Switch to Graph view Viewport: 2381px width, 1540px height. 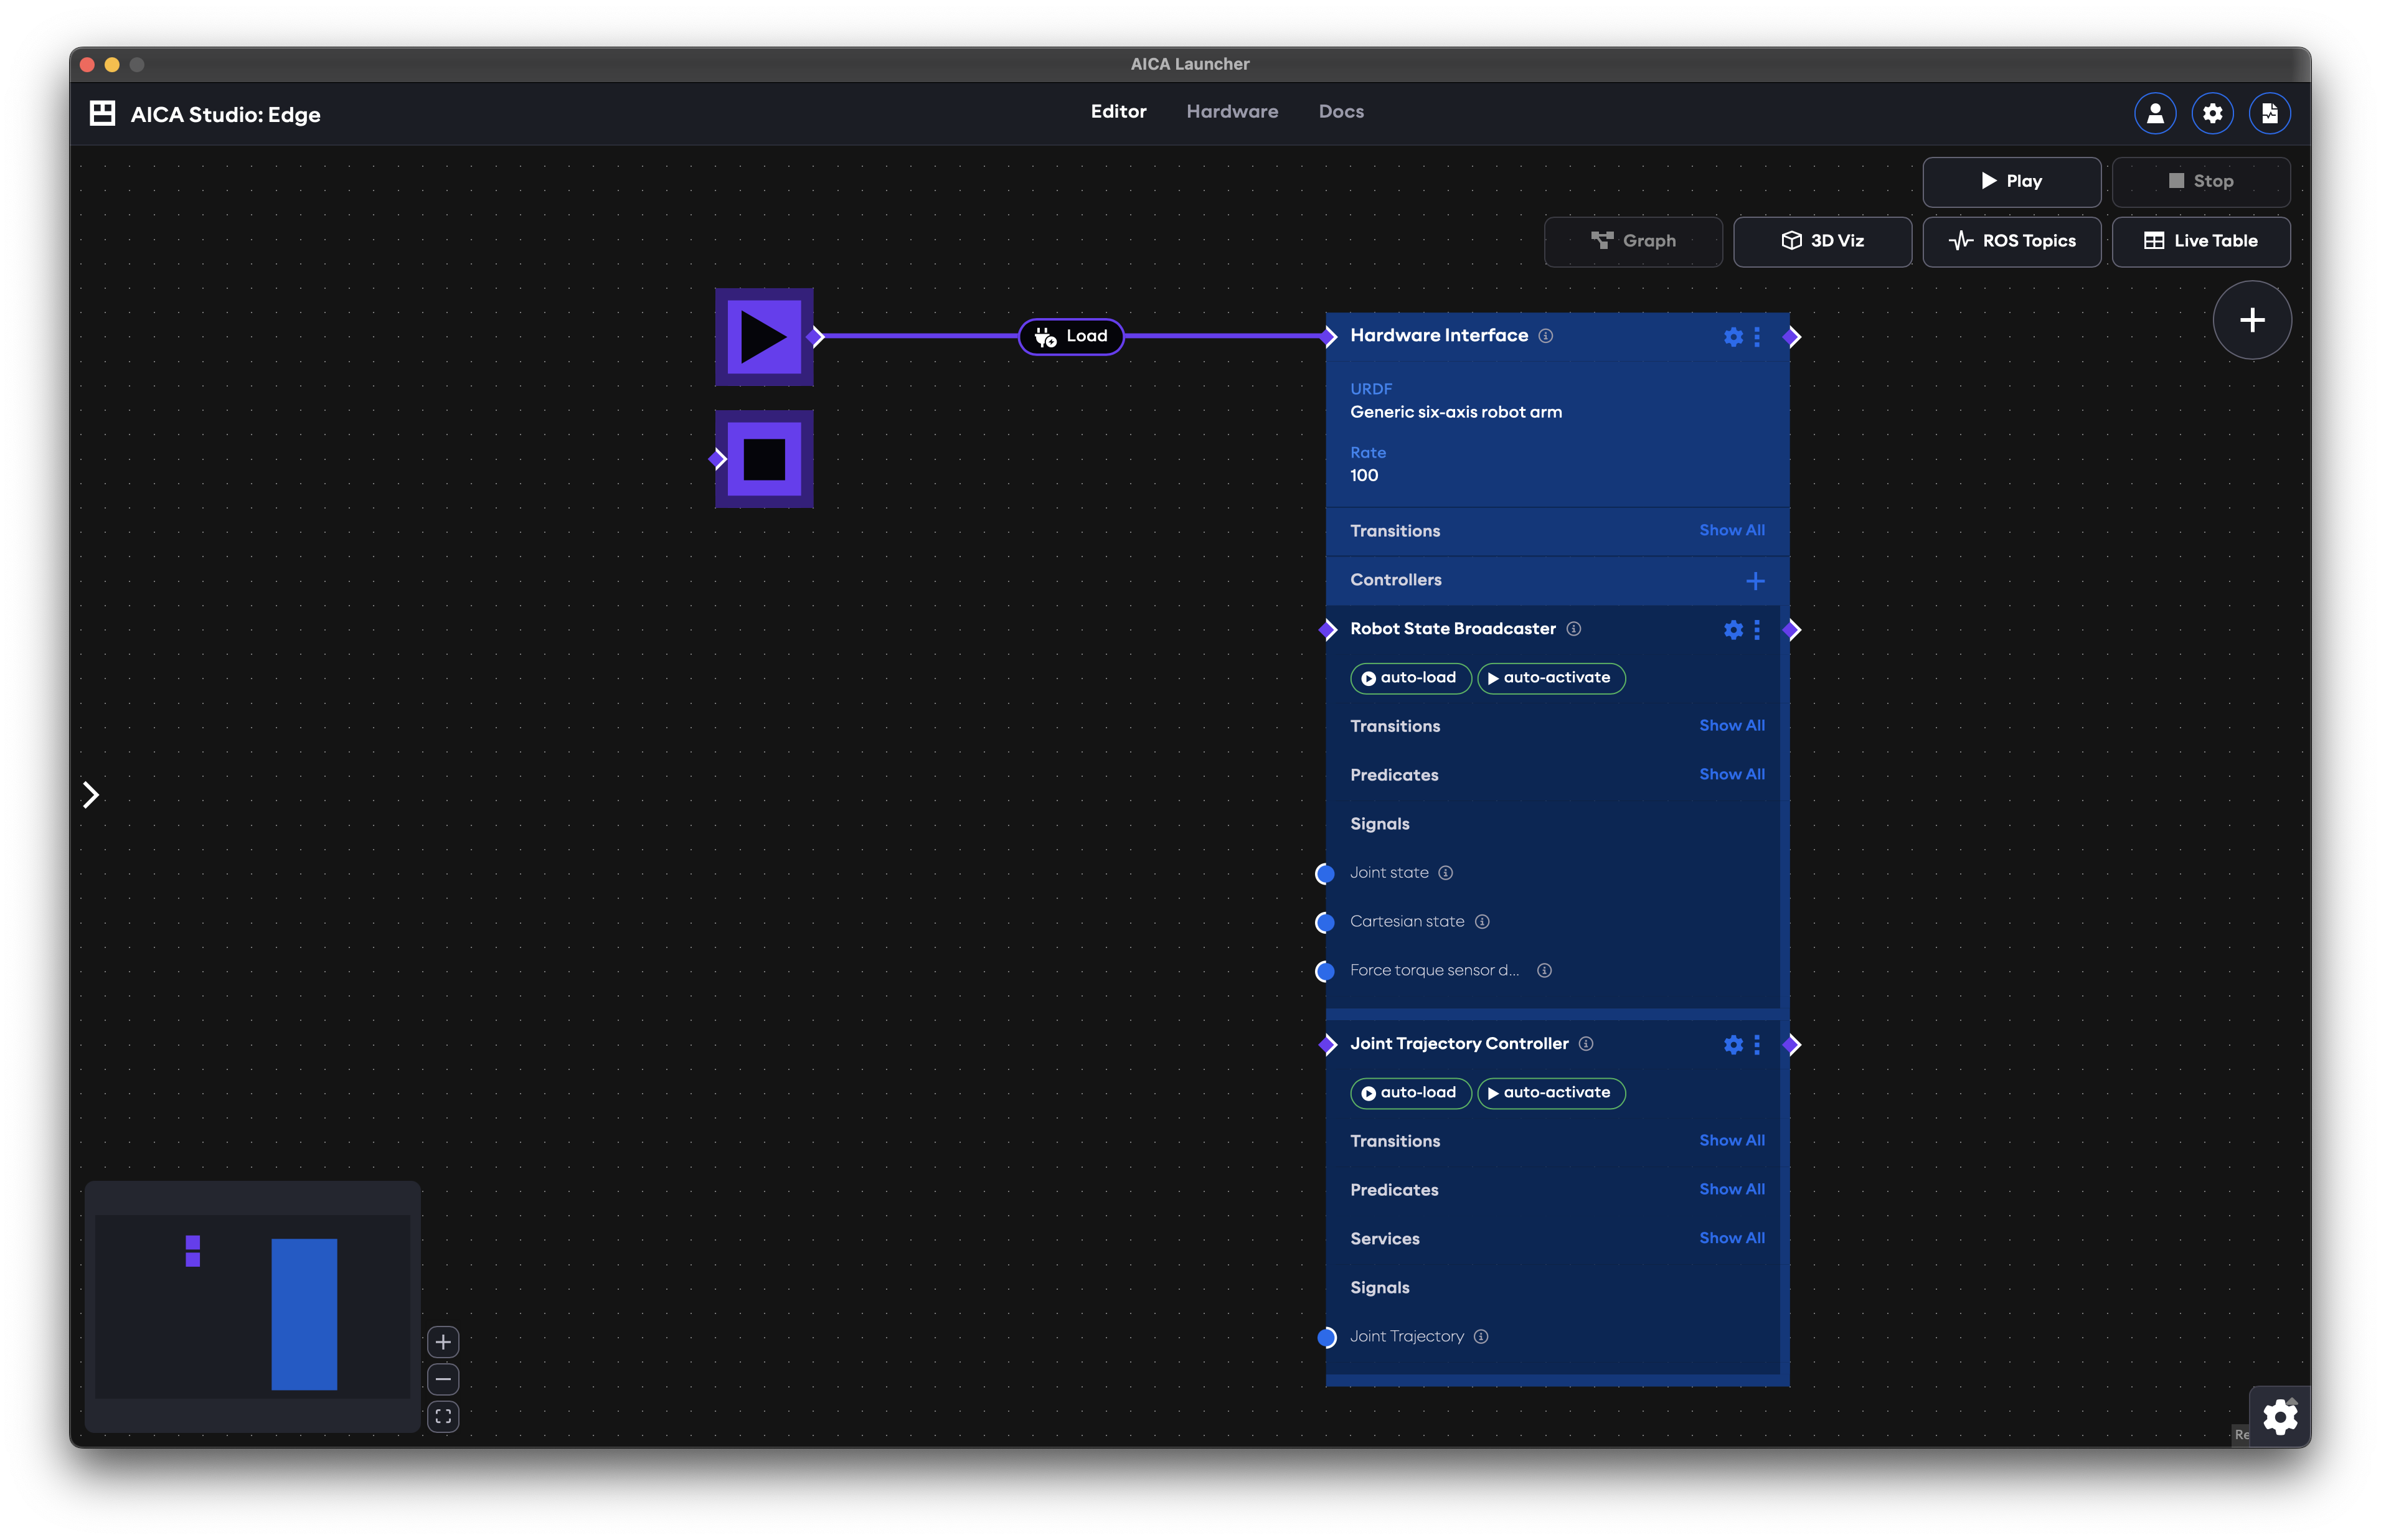1633,241
